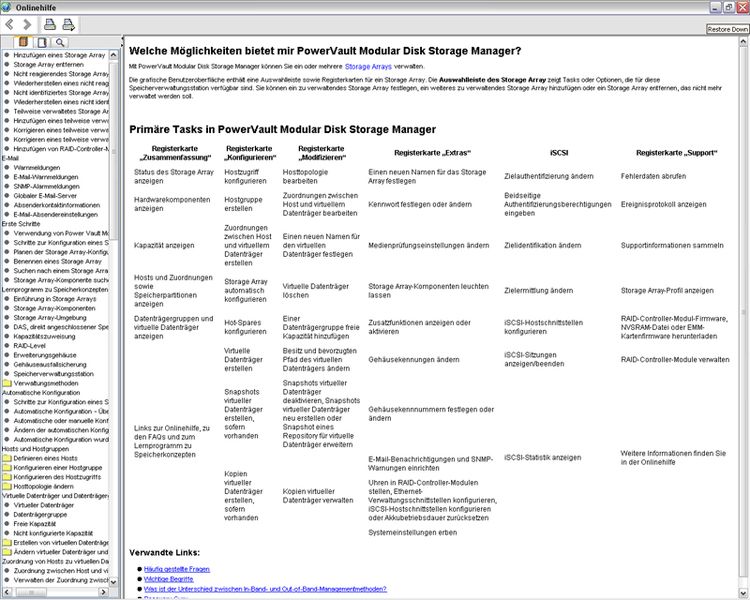The width and height of the screenshot is (750, 600).
Task: Open Einführung in Storage Arrays topic
Action: [55, 299]
